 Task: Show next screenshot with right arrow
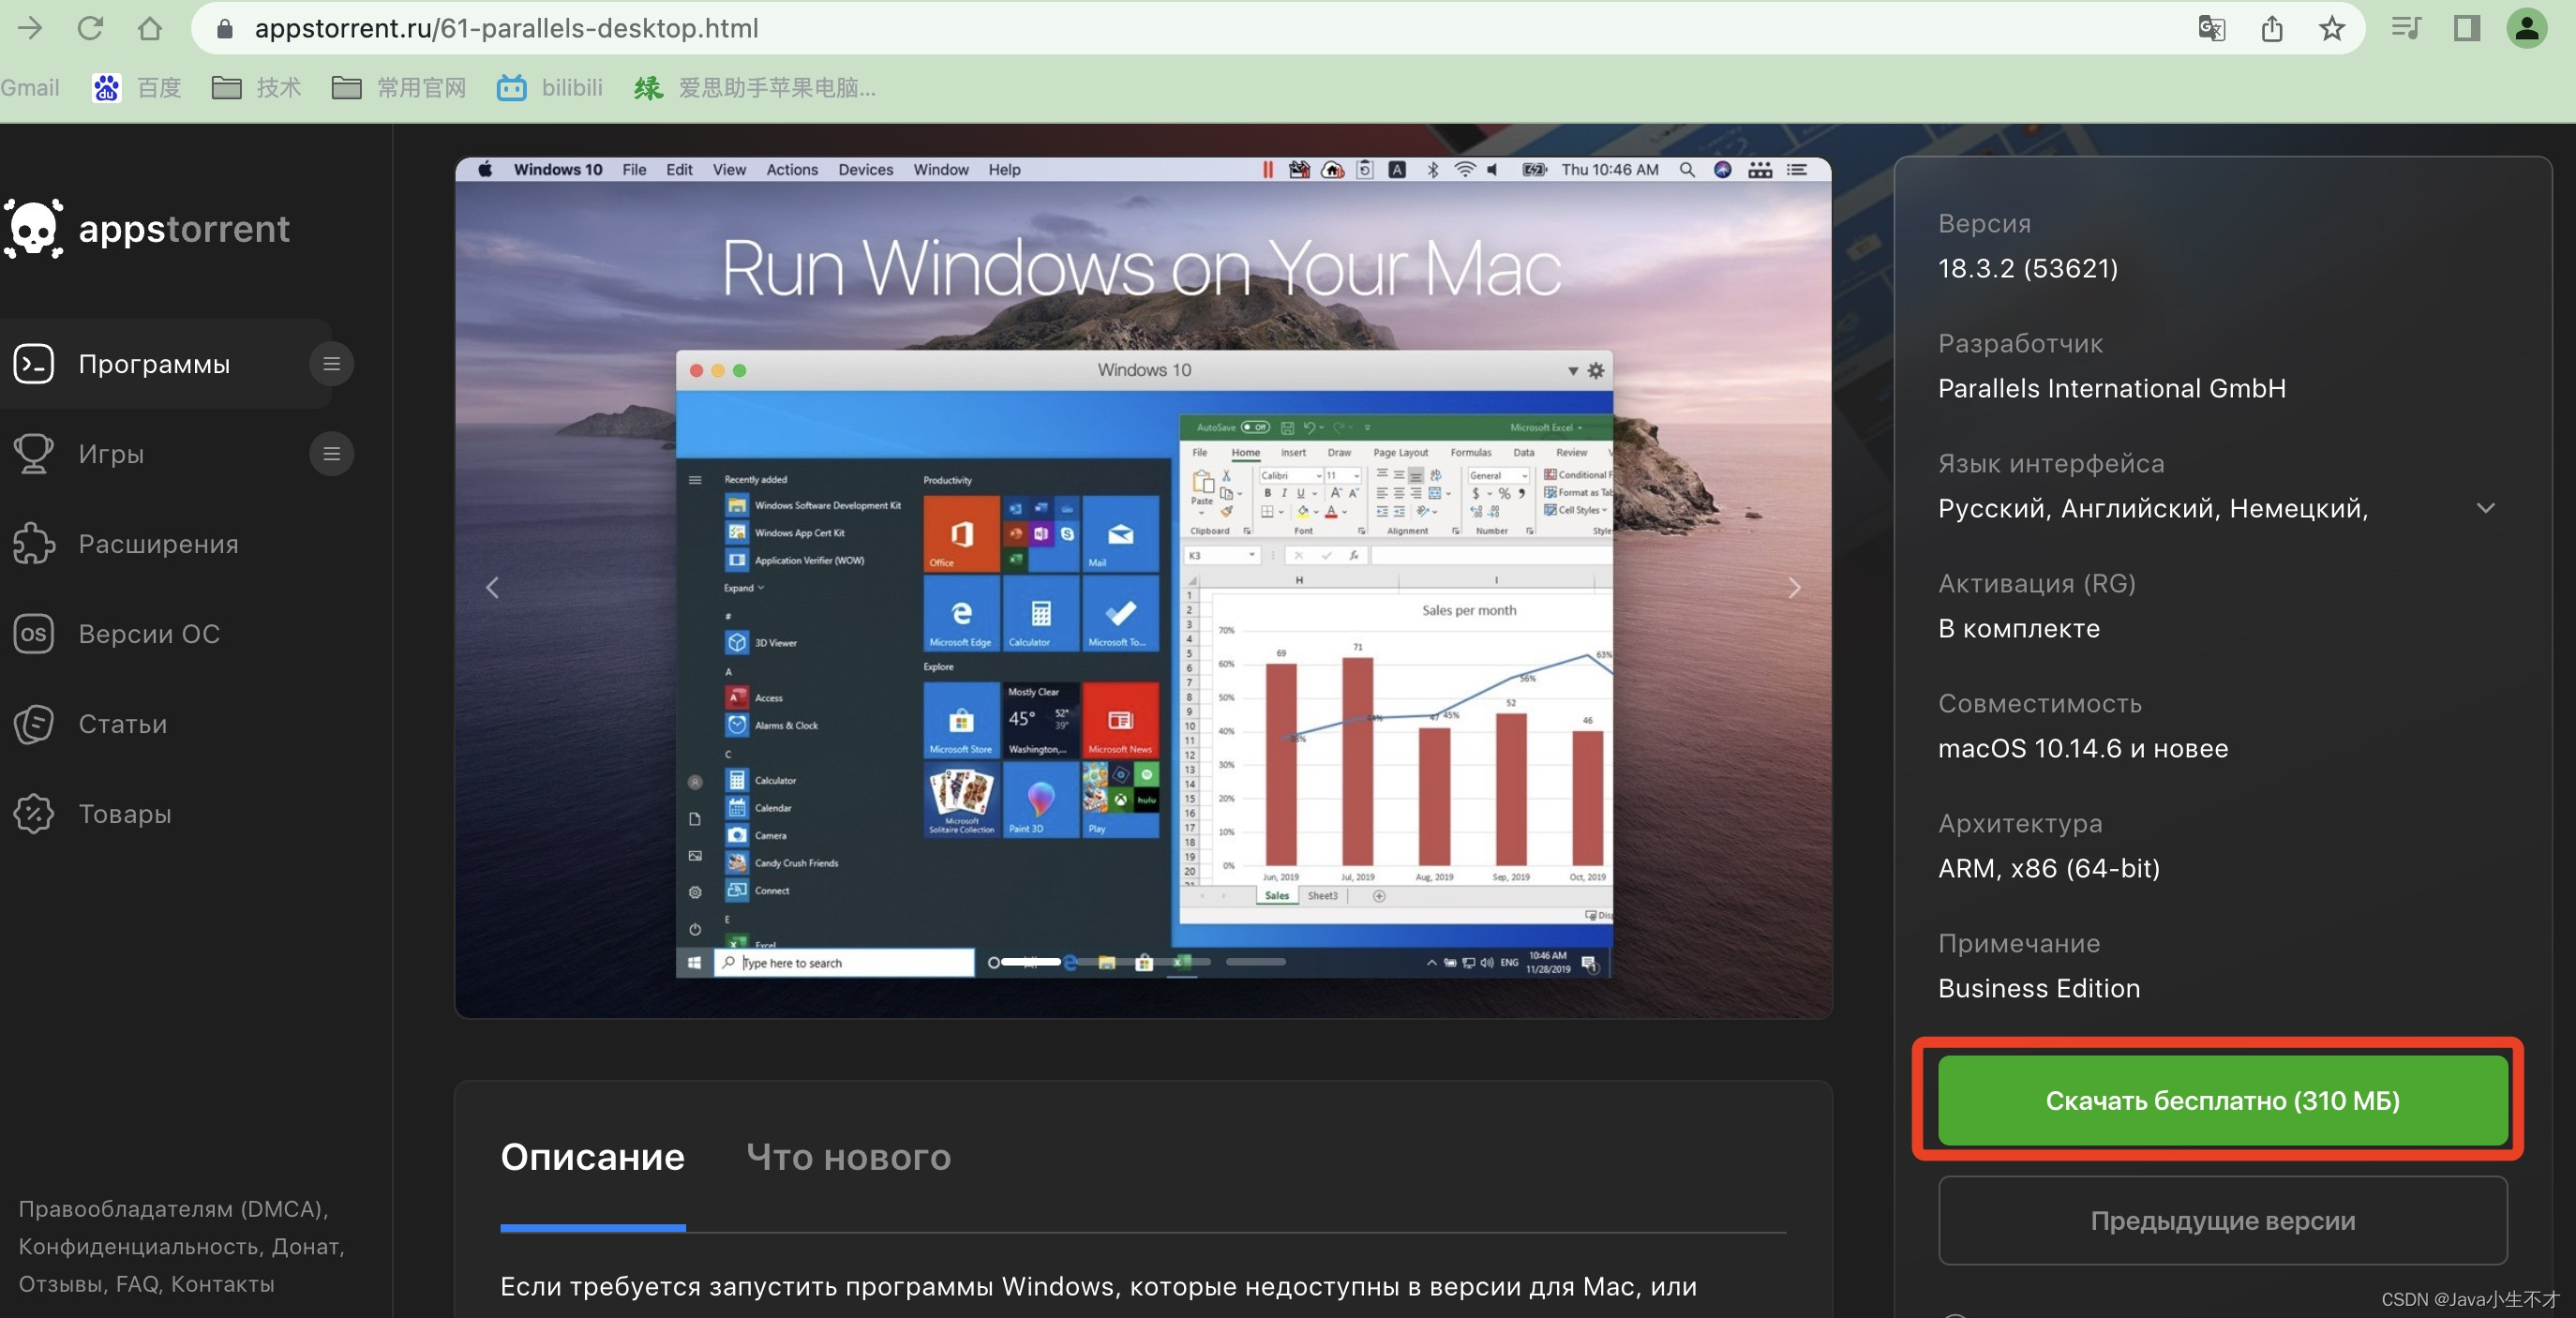coord(1794,588)
